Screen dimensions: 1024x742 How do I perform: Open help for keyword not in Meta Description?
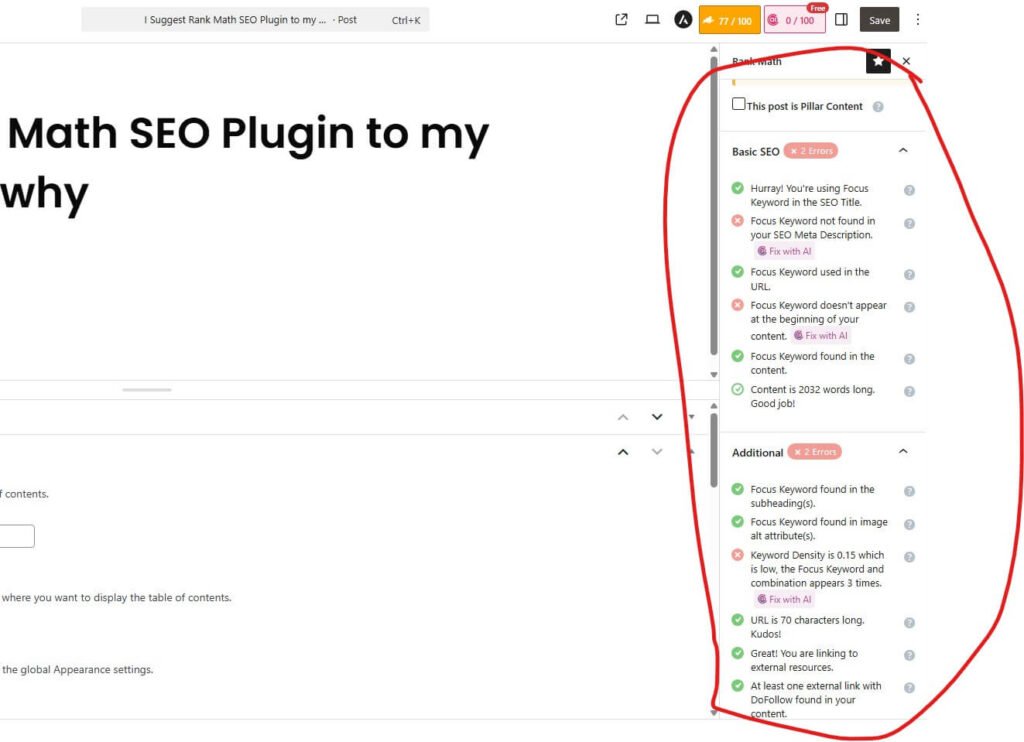click(909, 223)
